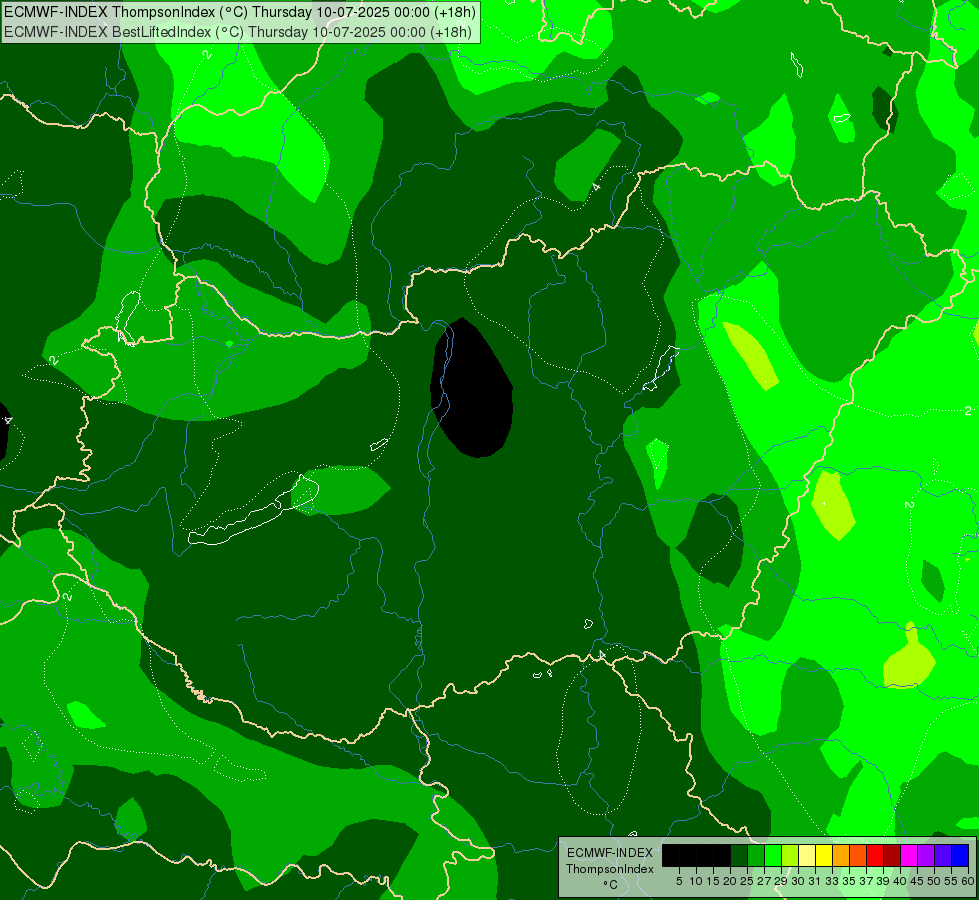Click the legend tick value 50
The width and height of the screenshot is (979, 900).
point(934,881)
